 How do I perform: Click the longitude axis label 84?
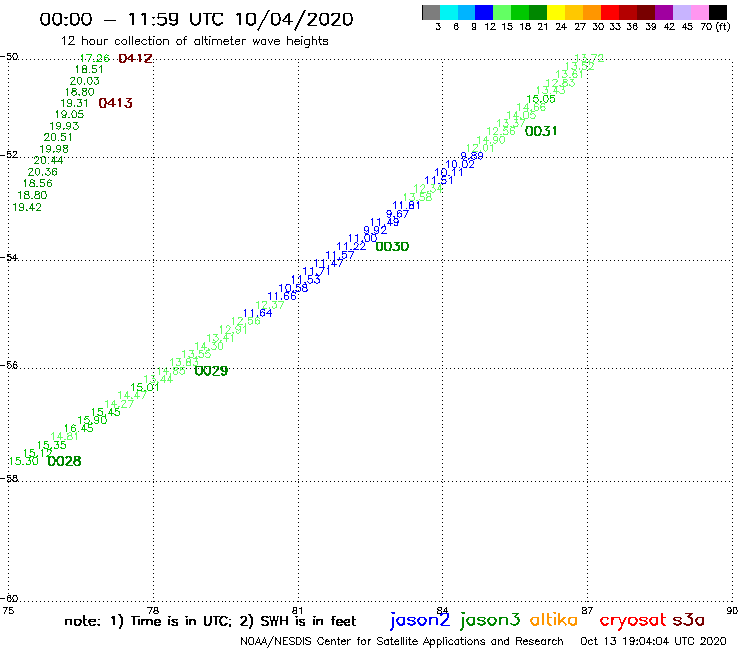point(442,611)
